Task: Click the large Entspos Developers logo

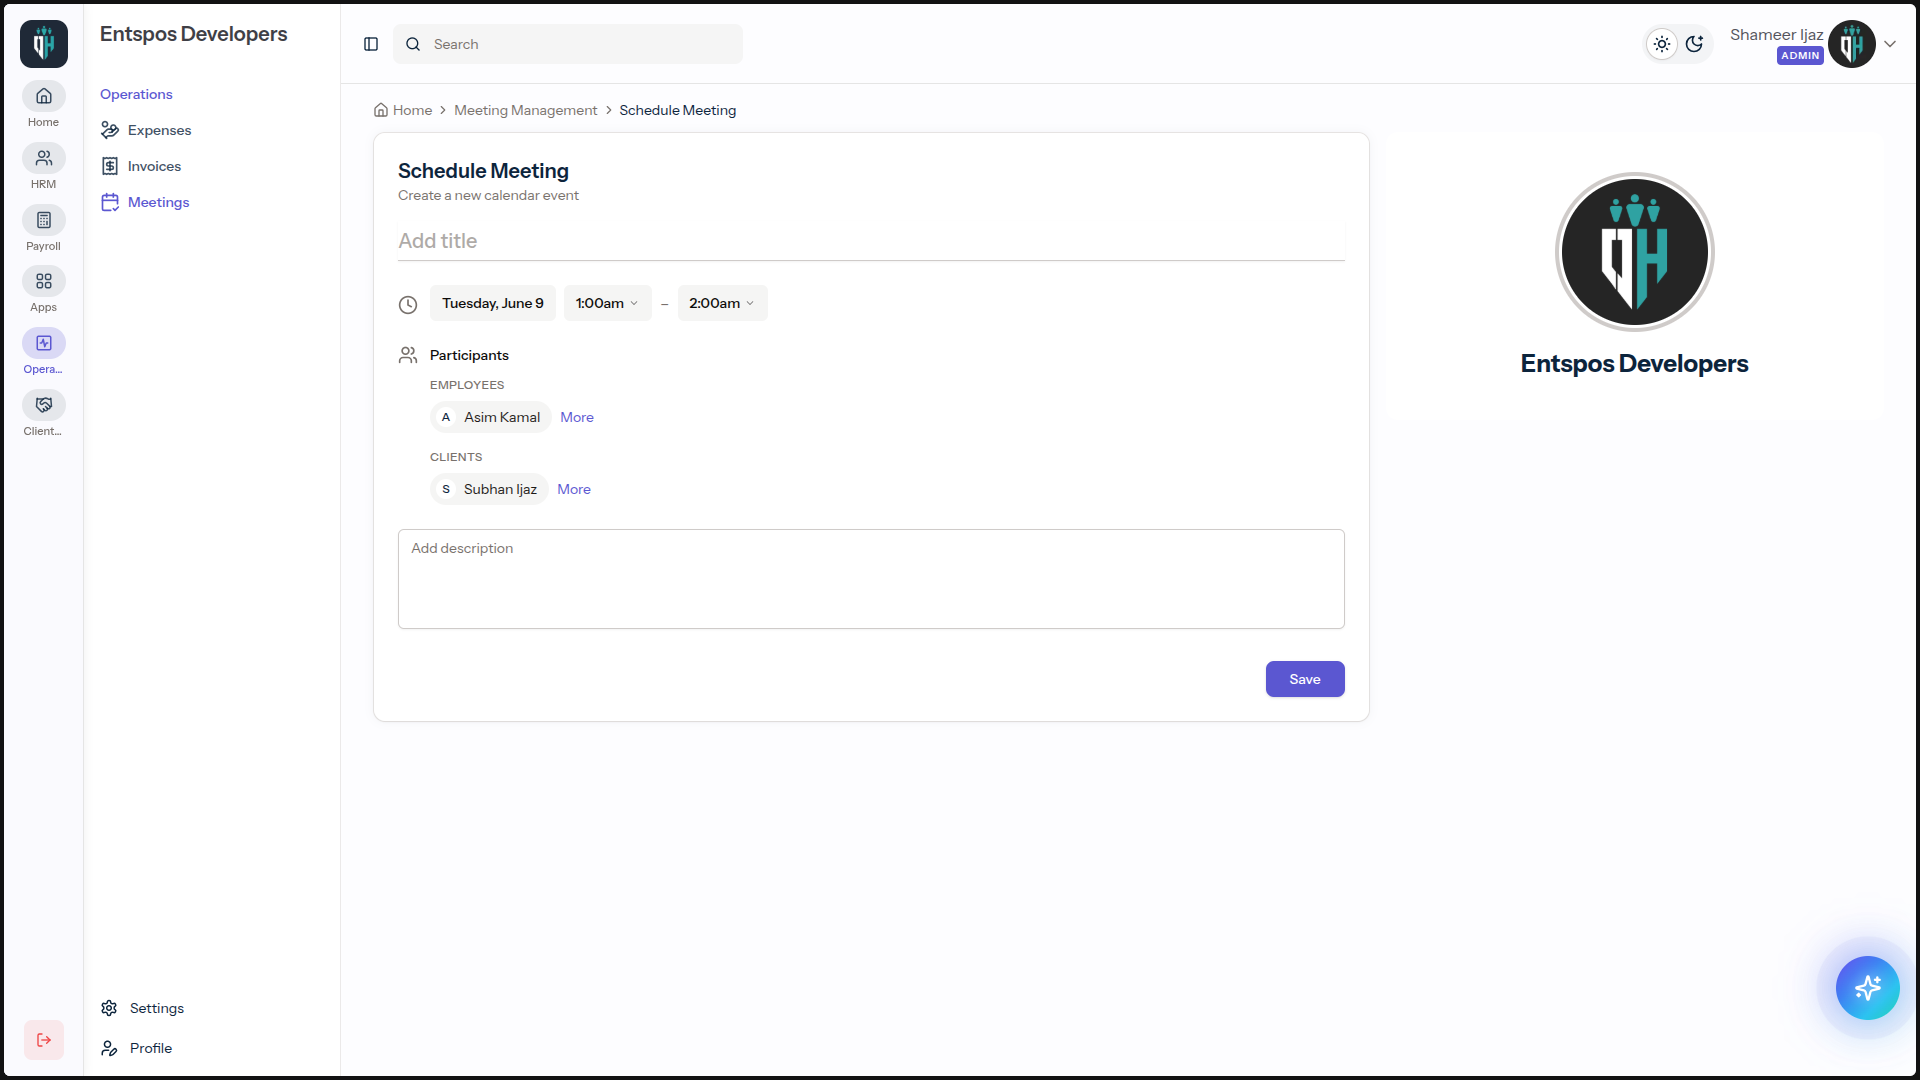Action: (x=1635, y=252)
